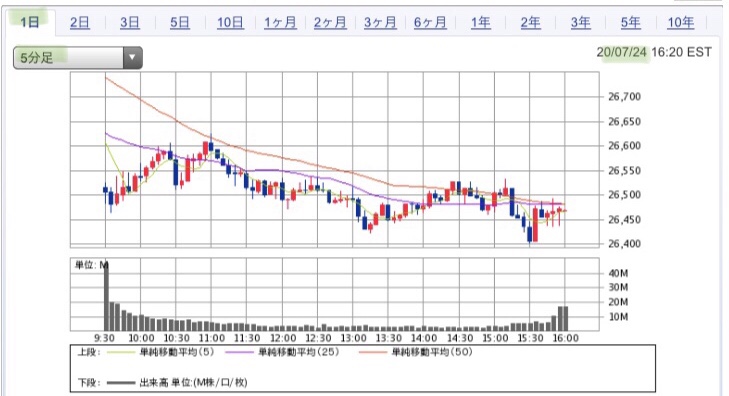Open the 3日 chart range

(x=130, y=22)
